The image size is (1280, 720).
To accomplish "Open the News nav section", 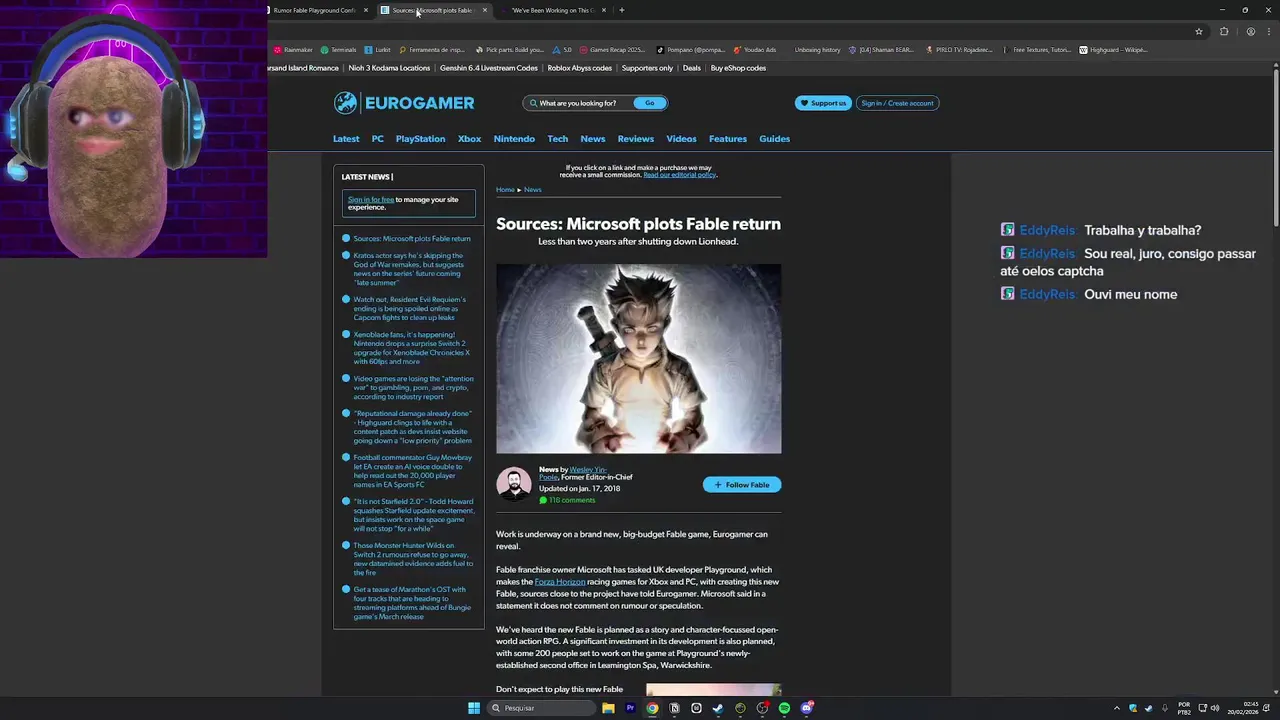I will point(593,139).
